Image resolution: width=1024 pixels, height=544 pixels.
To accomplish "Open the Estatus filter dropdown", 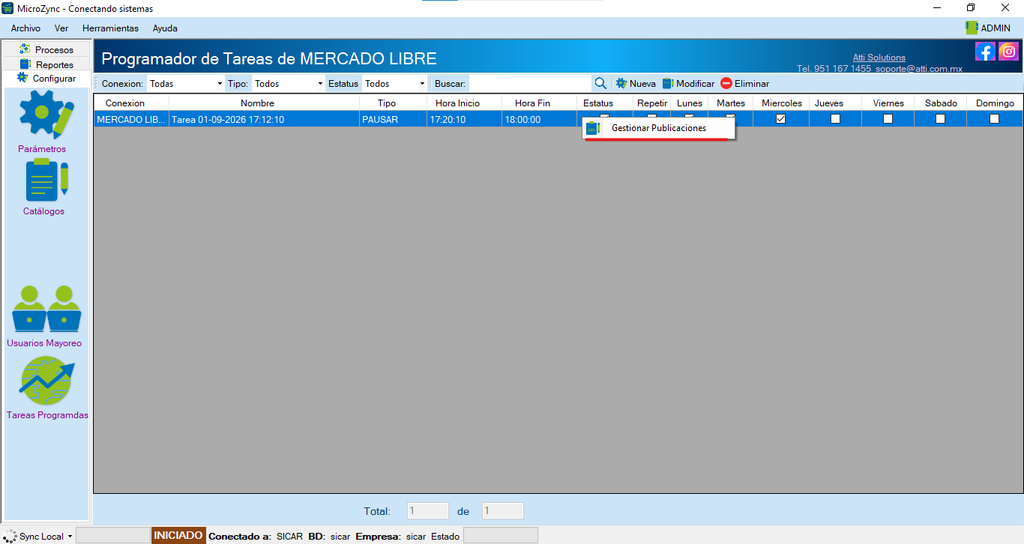I will point(394,84).
